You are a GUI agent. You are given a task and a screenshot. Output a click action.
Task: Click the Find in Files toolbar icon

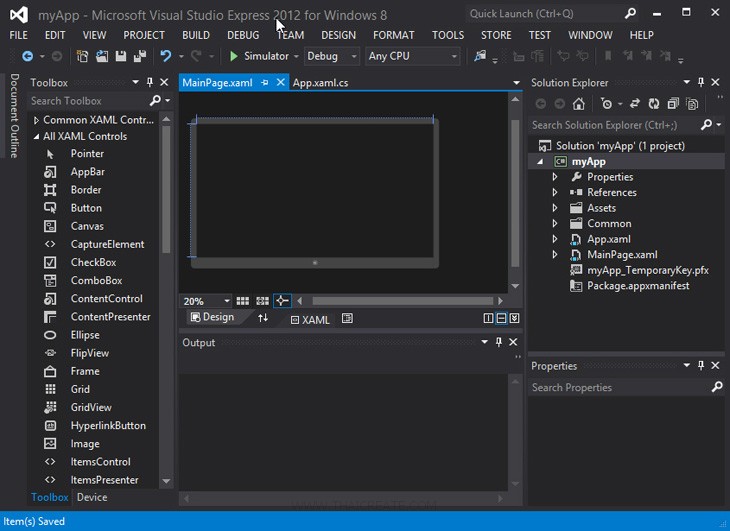point(480,56)
